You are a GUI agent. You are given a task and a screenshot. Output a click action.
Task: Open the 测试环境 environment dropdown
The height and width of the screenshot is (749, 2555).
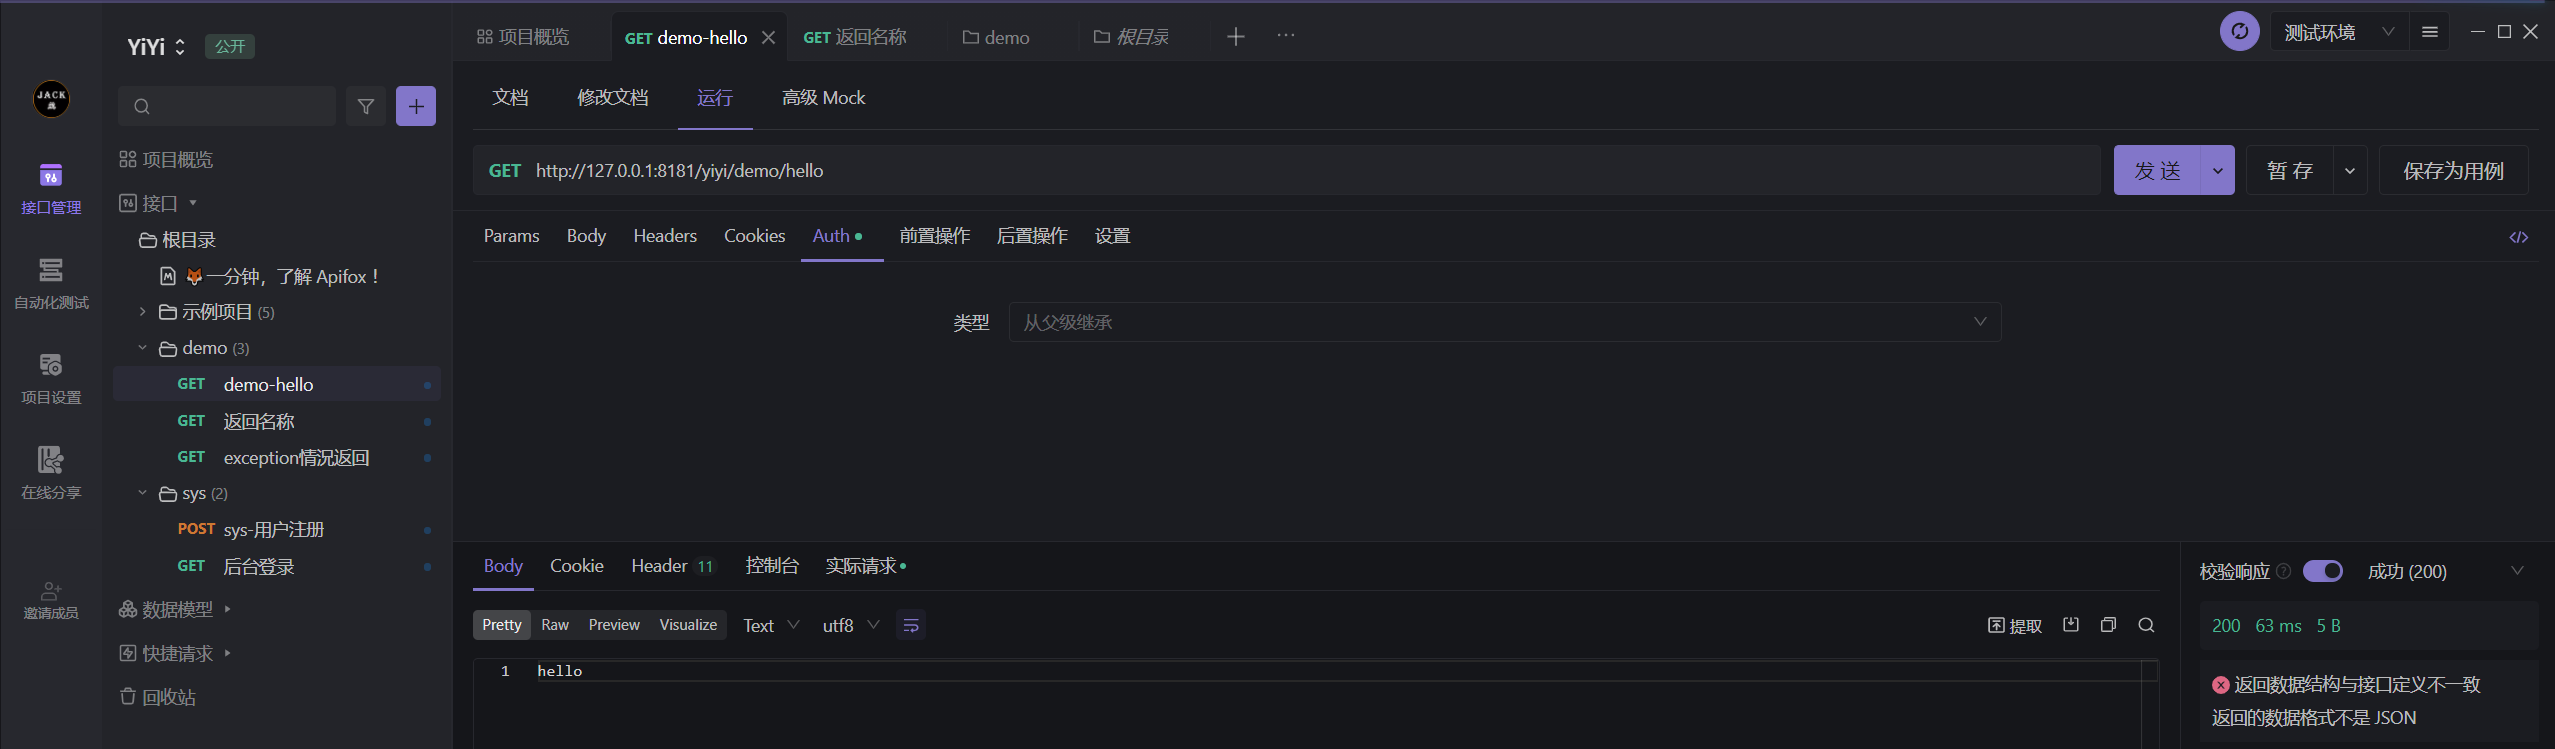coord(2339,32)
